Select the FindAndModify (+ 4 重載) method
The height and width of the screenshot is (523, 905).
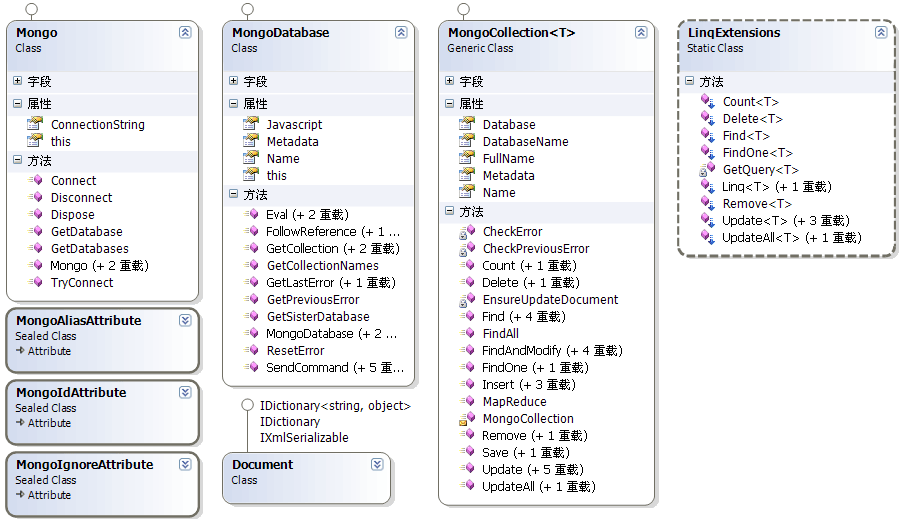coord(552,350)
